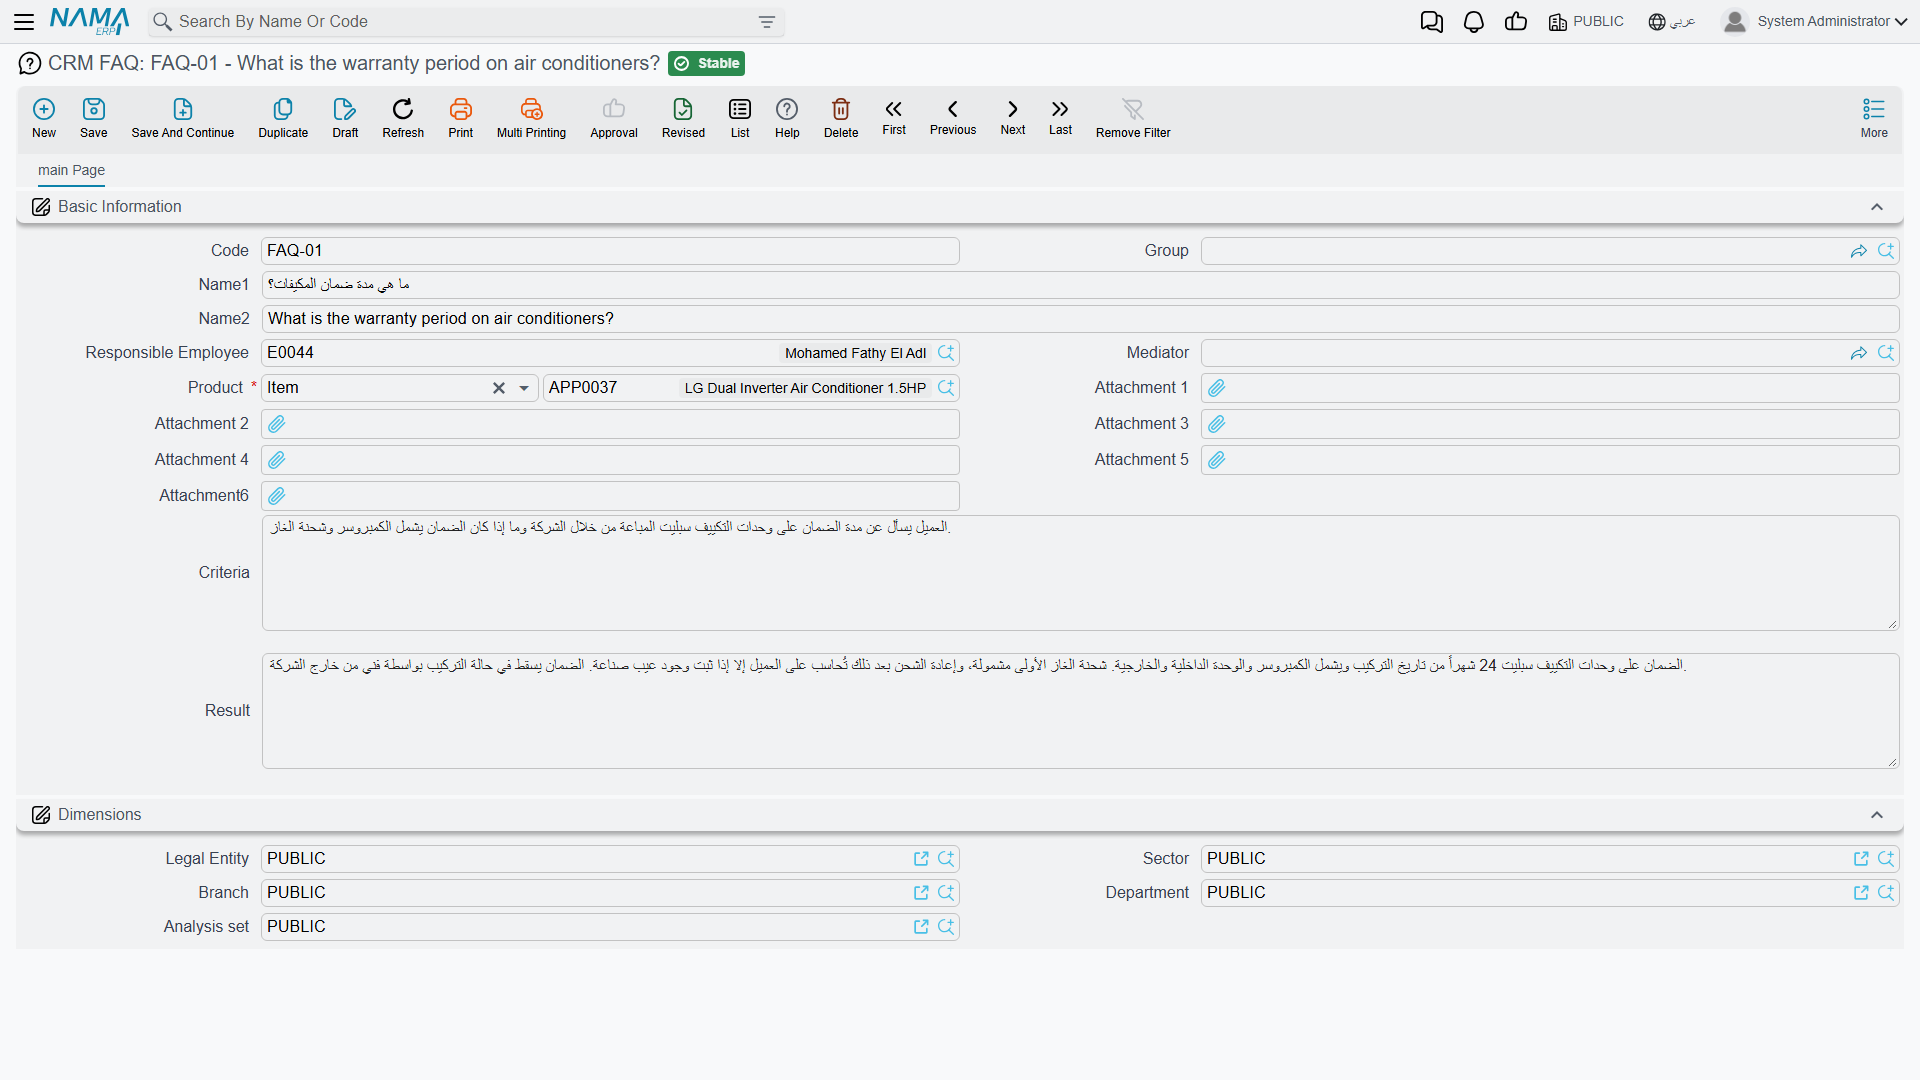This screenshot has width=1920, height=1080.
Task: Go to Previous record
Action: (953, 116)
